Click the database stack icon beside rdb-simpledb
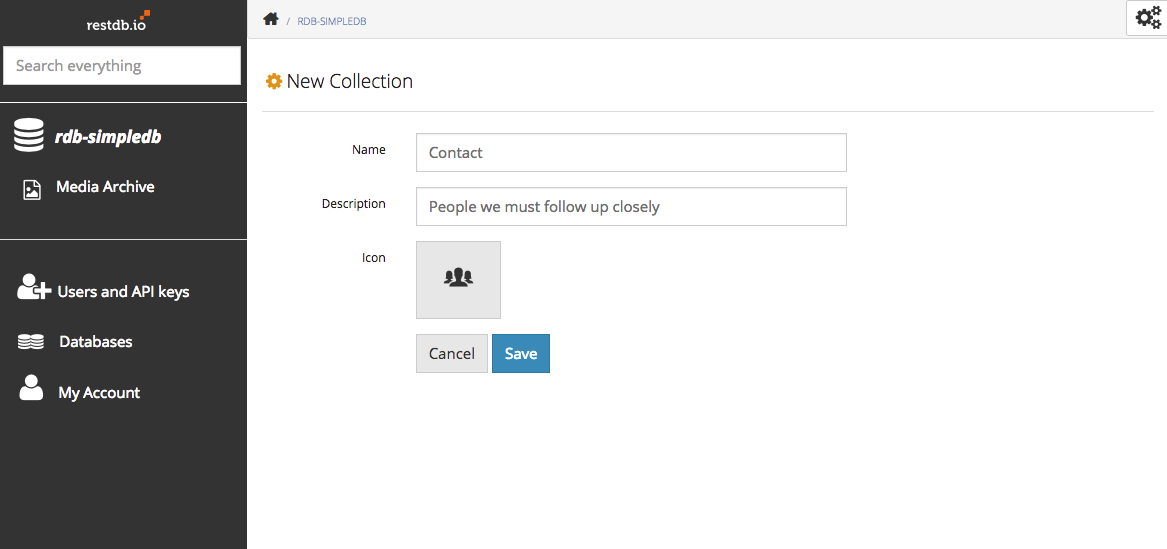This screenshot has width=1167, height=549. [28, 136]
